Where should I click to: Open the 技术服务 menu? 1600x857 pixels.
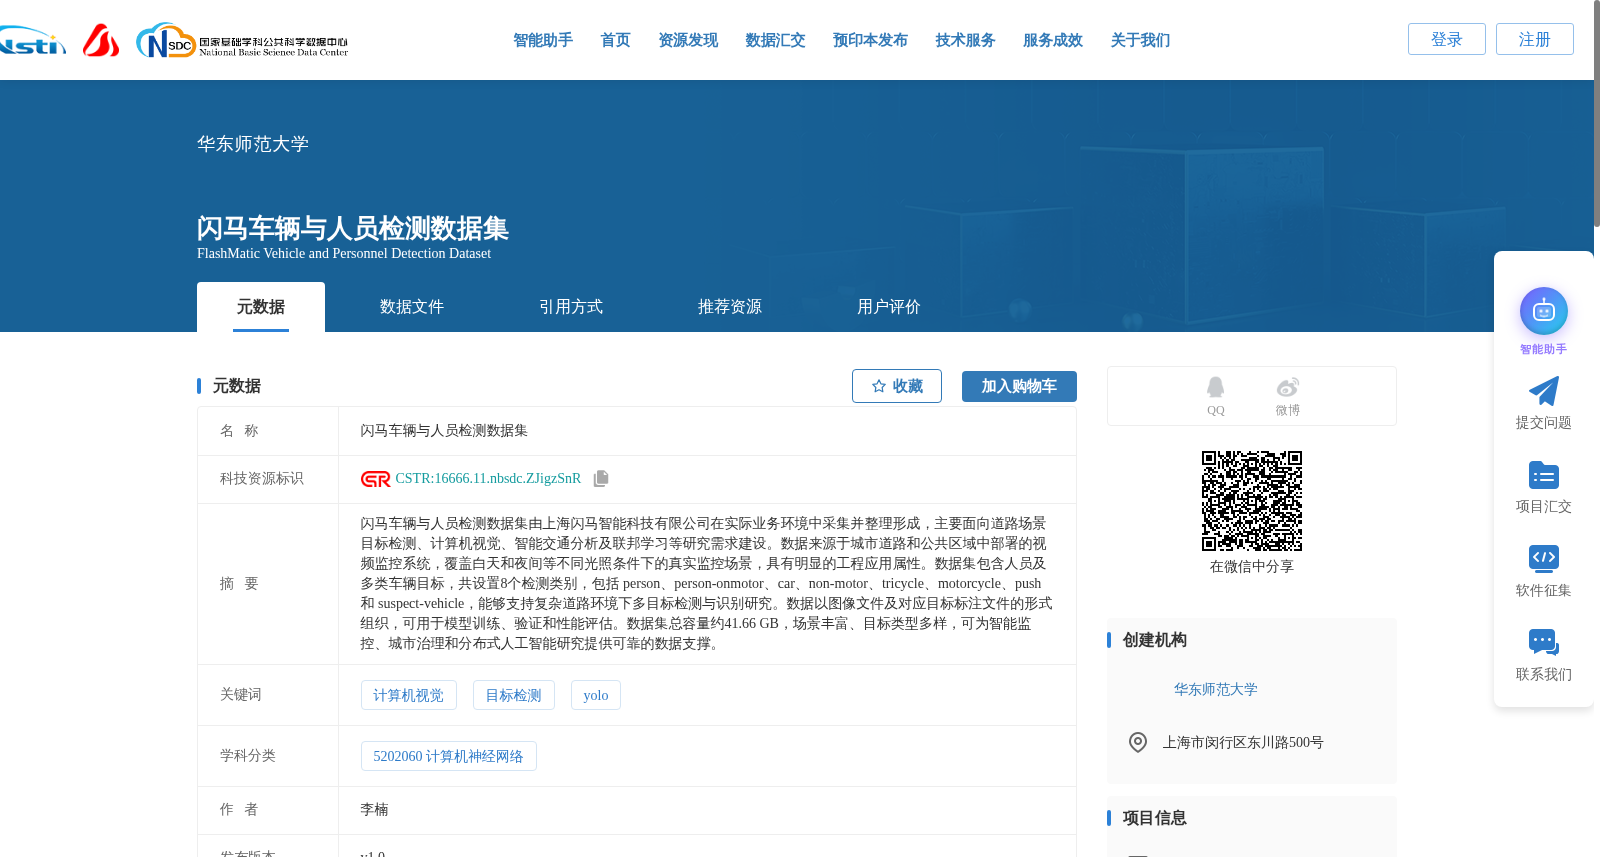[x=965, y=40]
